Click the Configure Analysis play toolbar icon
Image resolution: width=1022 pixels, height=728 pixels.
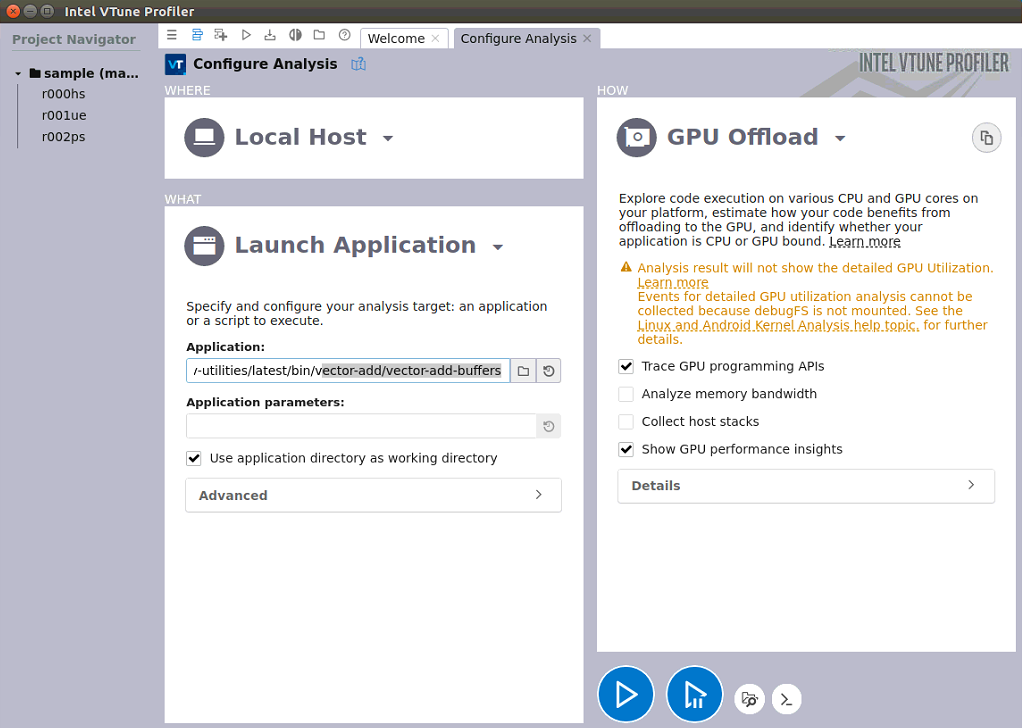click(246, 35)
